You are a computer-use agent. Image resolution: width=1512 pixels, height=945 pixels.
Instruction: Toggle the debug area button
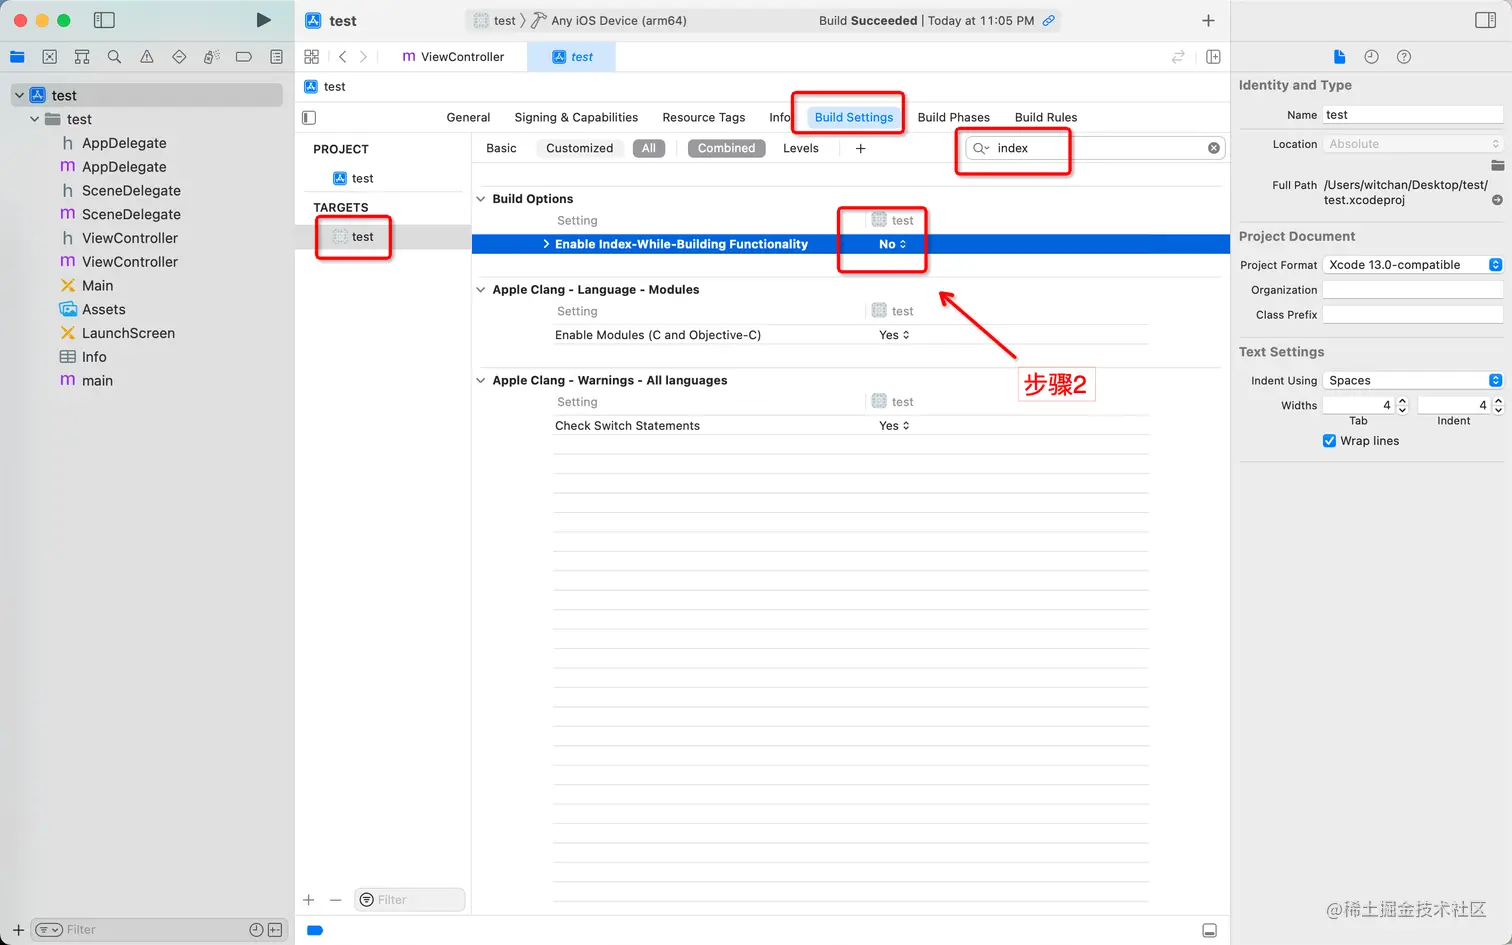point(1209,931)
